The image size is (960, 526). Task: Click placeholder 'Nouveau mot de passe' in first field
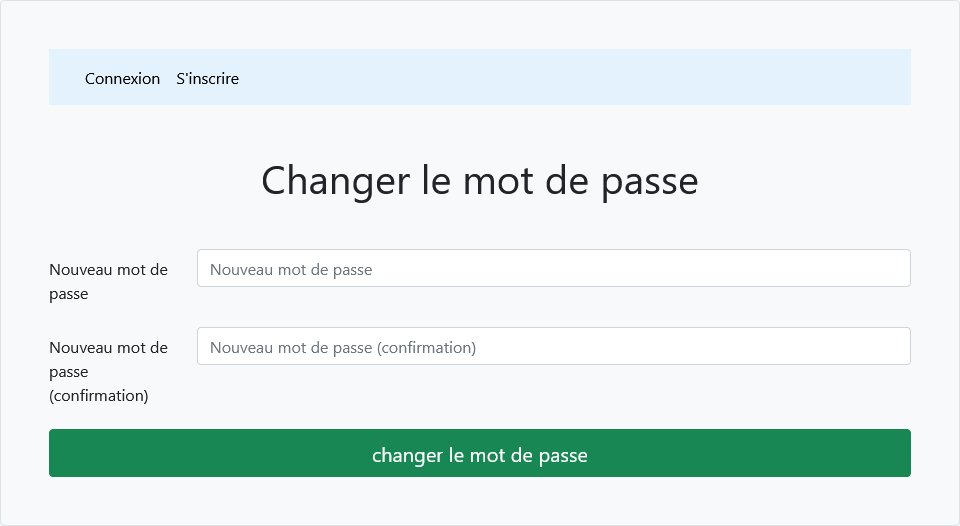point(291,269)
